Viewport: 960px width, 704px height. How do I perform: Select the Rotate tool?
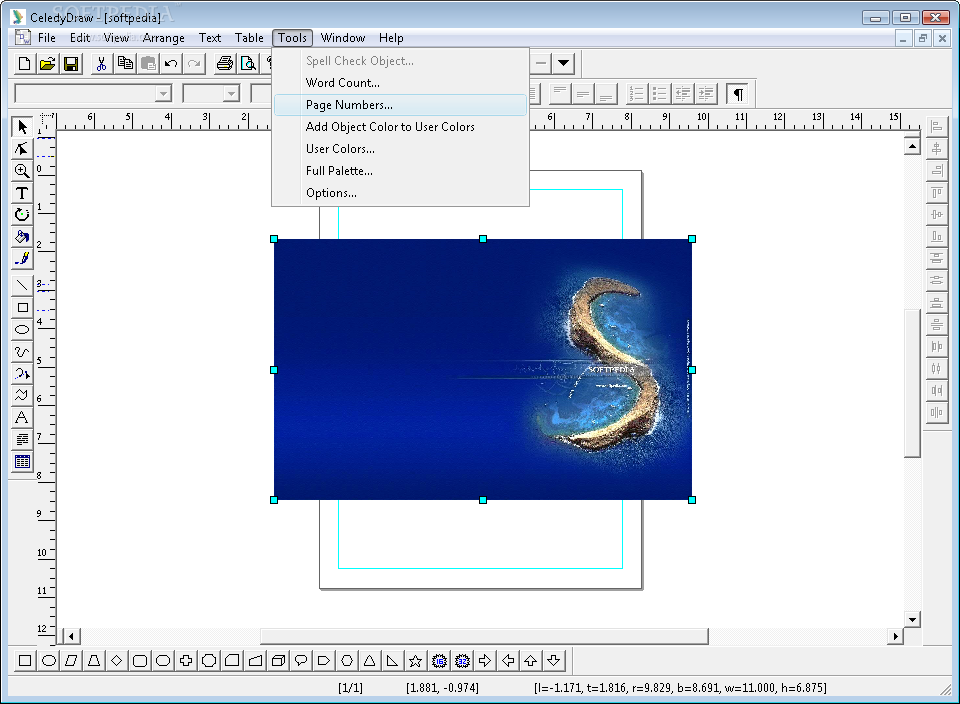tap(22, 215)
